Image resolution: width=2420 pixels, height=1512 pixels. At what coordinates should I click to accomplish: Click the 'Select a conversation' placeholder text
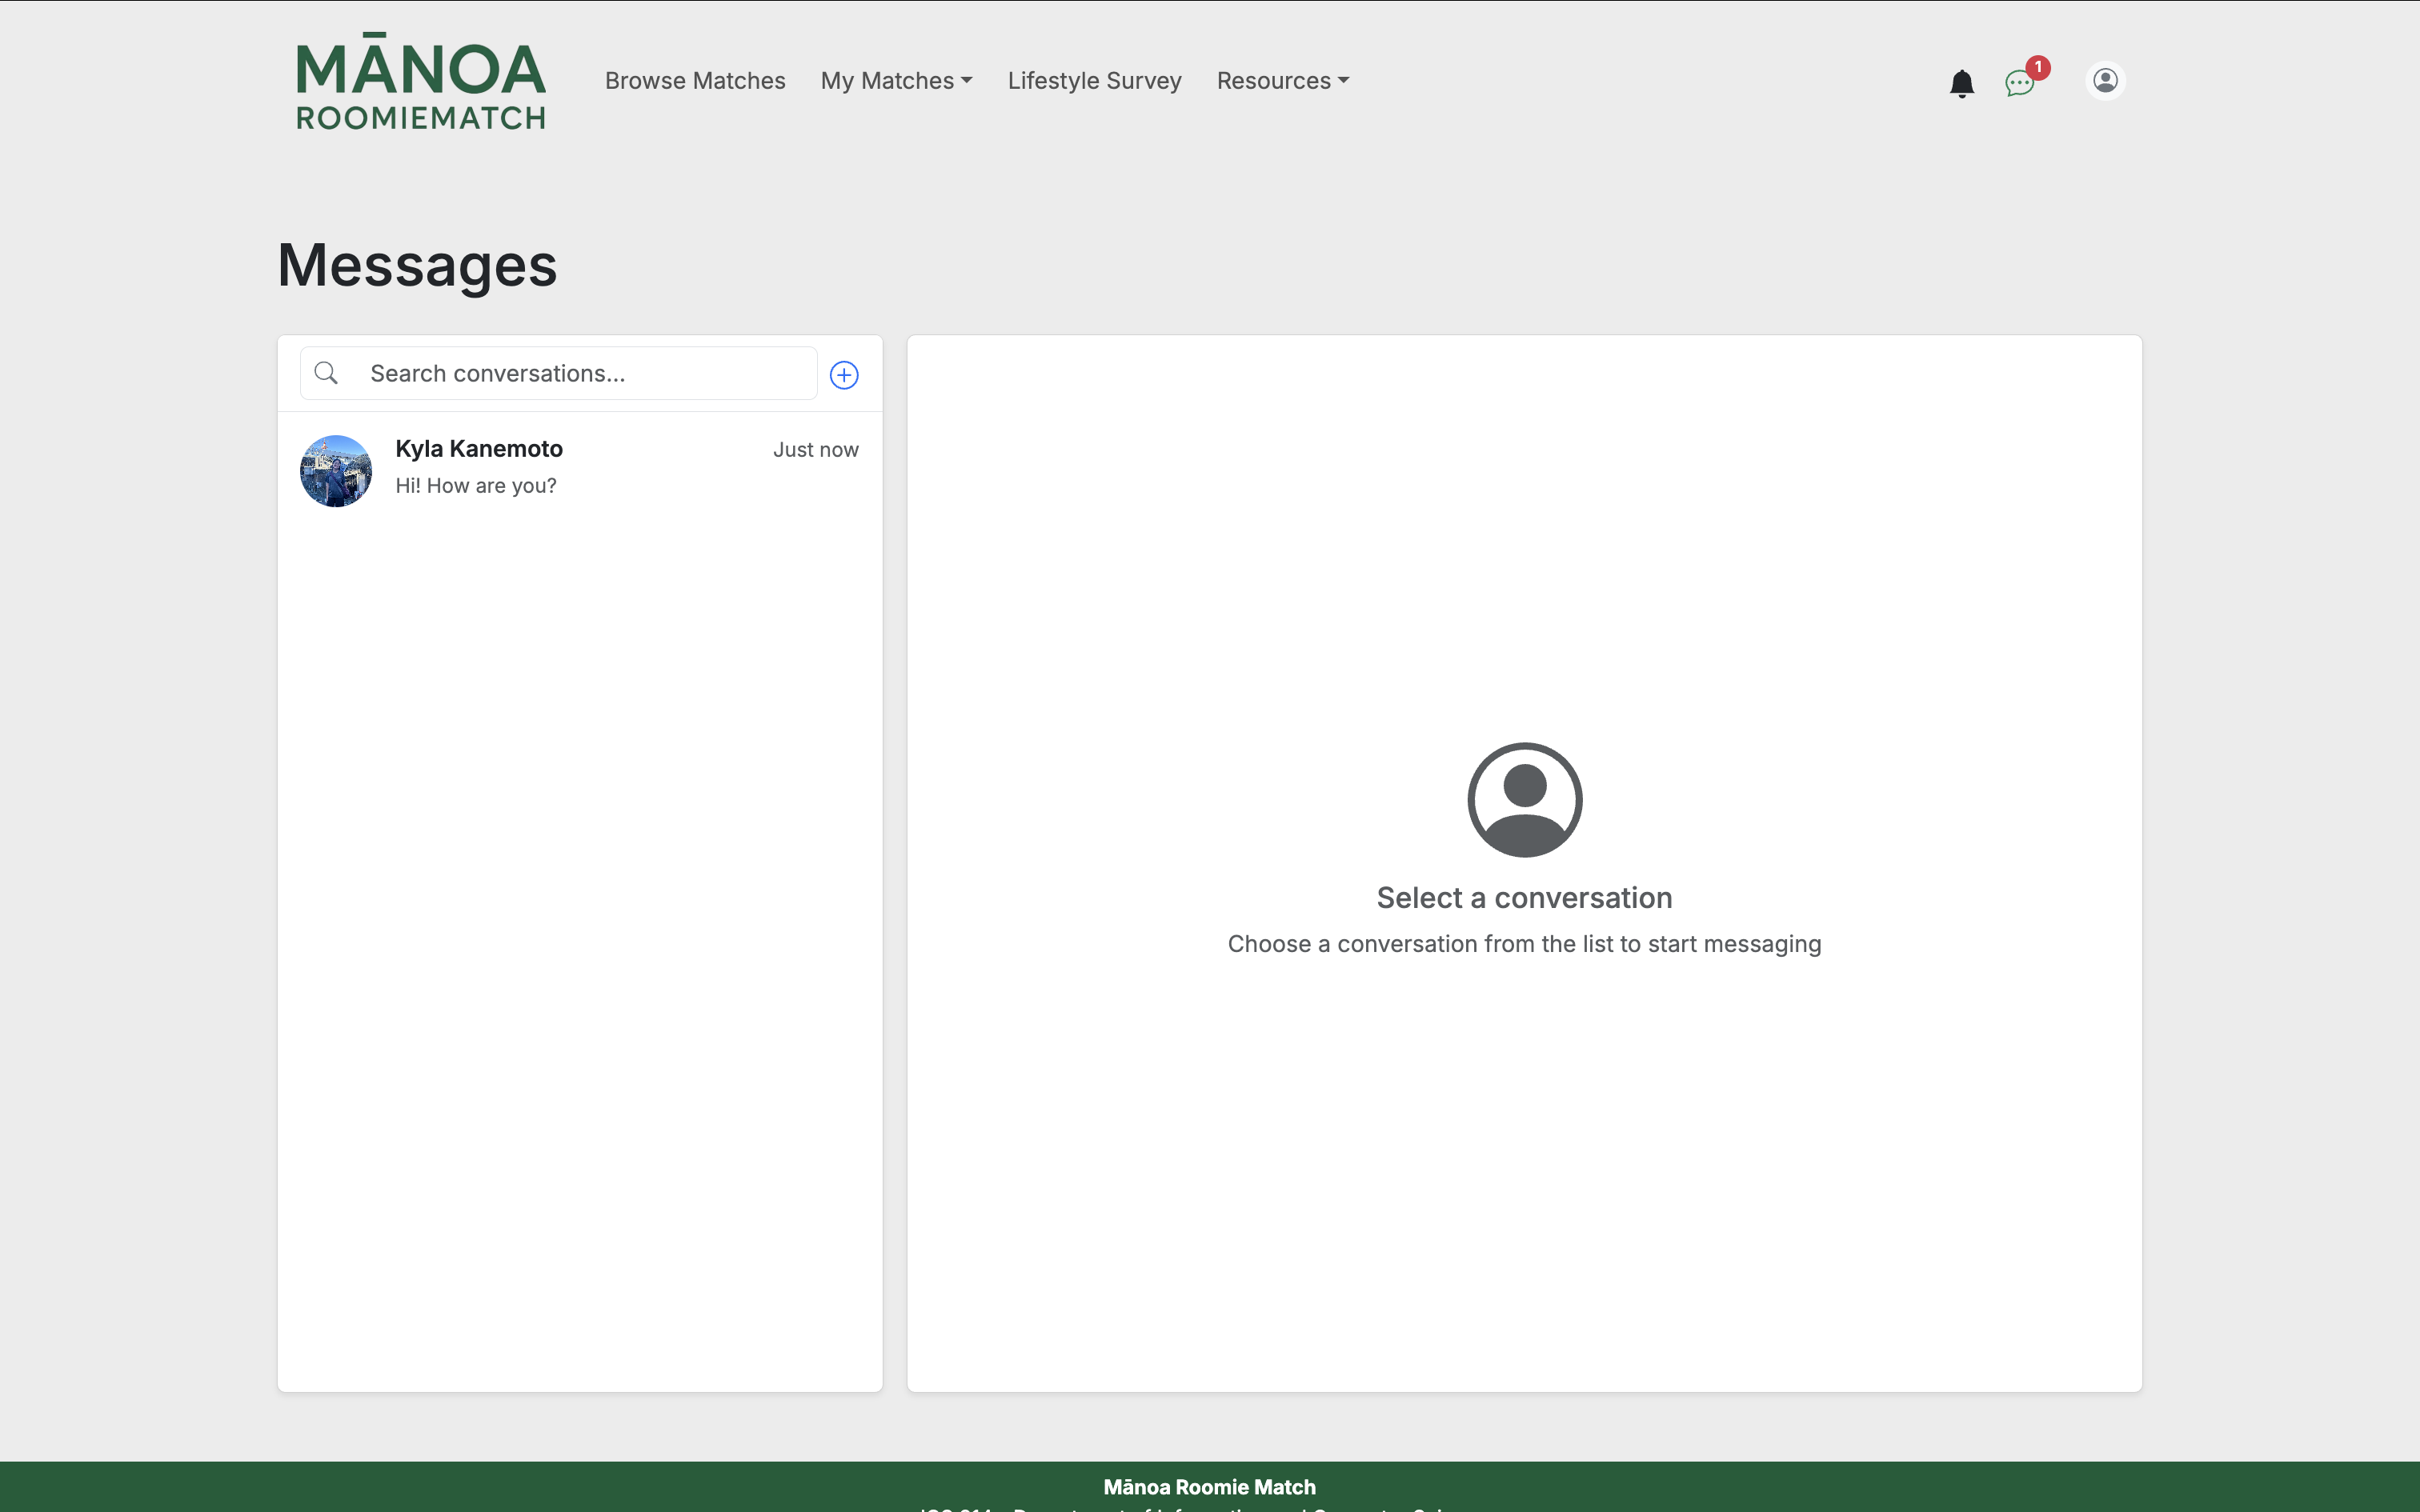click(x=1524, y=898)
